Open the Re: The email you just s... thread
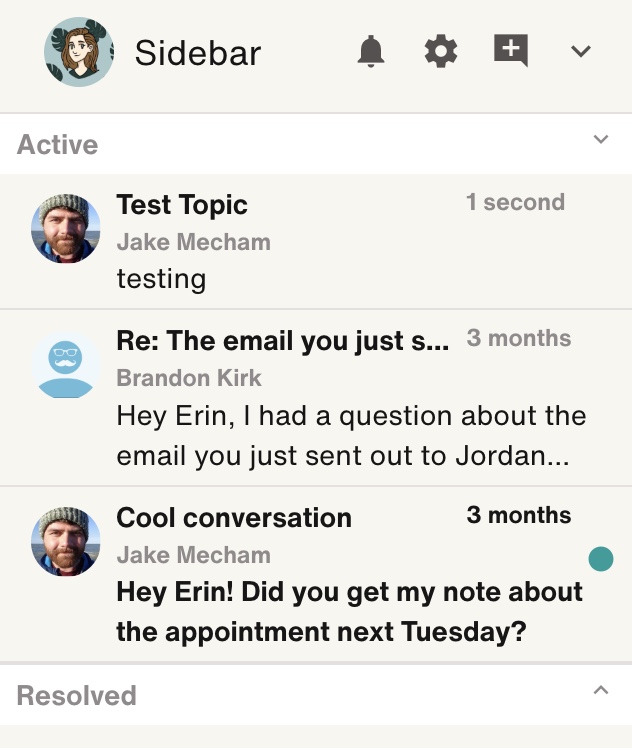Viewport: 632px width, 748px height. [316, 398]
